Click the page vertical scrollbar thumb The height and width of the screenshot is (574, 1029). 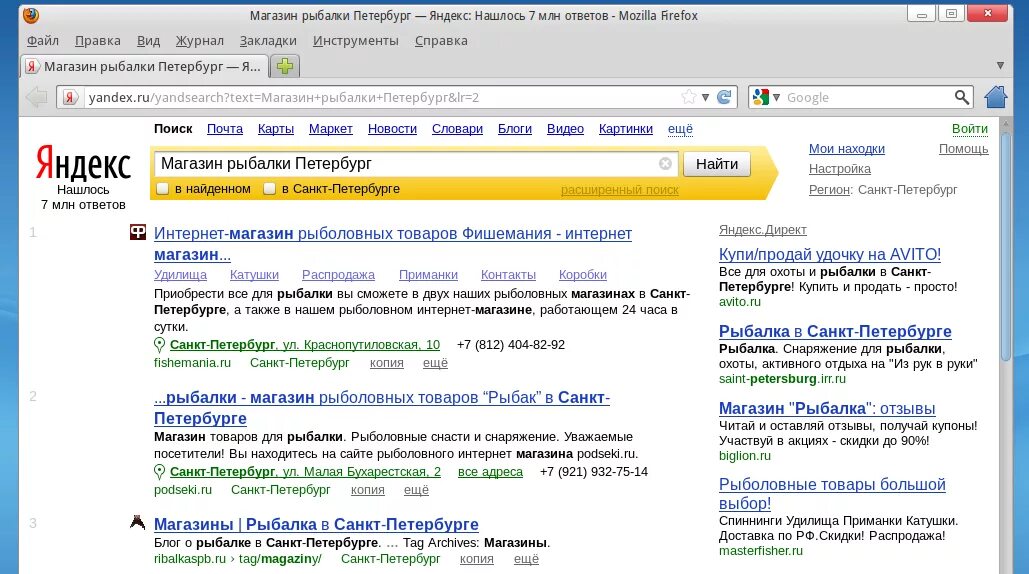pyautogui.click(x=1007, y=246)
